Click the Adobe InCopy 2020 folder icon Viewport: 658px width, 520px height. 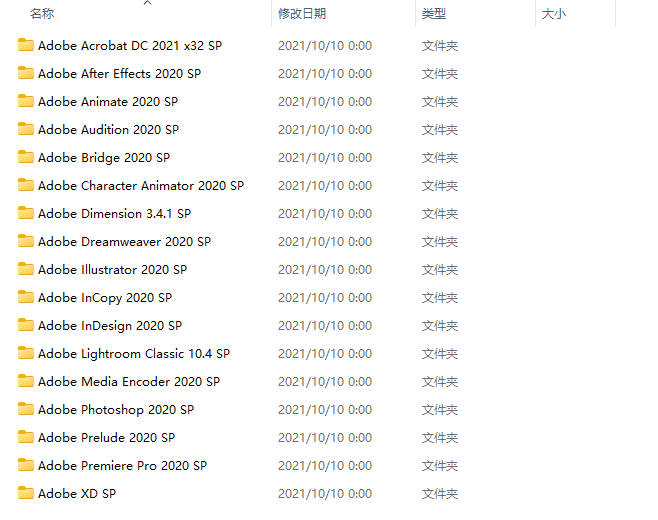(26, 297)
